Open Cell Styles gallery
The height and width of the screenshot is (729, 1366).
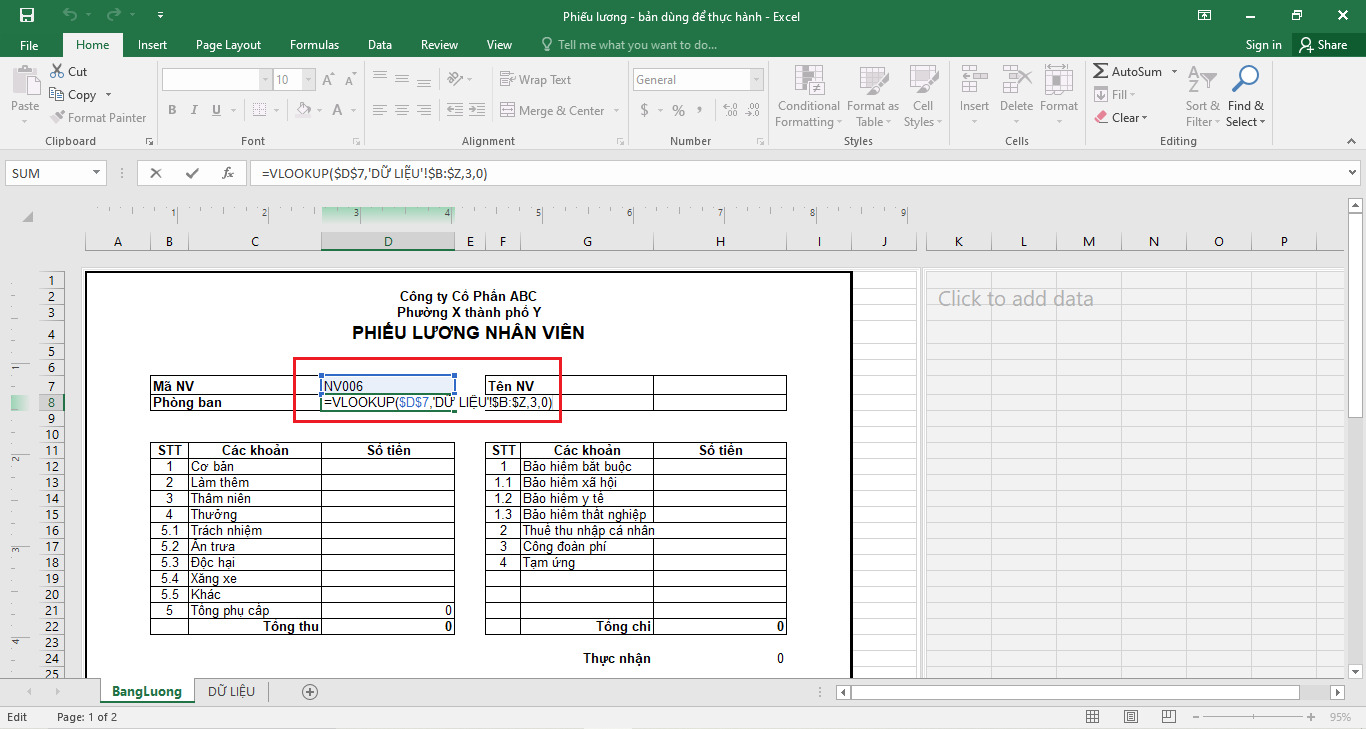[921, 96]
